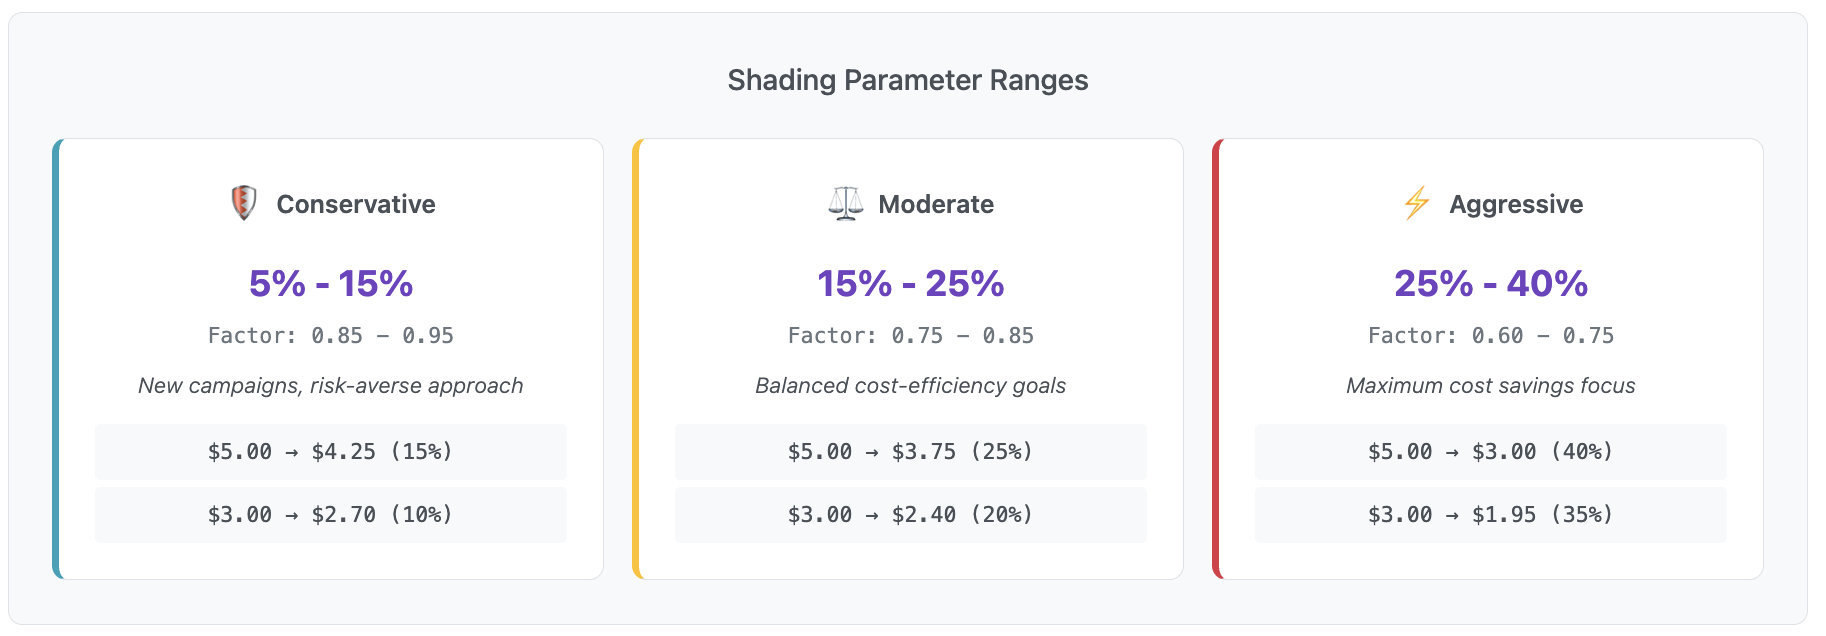Click the Conservative shield icon
1826x636 pixels.
[x=243, y=203]
